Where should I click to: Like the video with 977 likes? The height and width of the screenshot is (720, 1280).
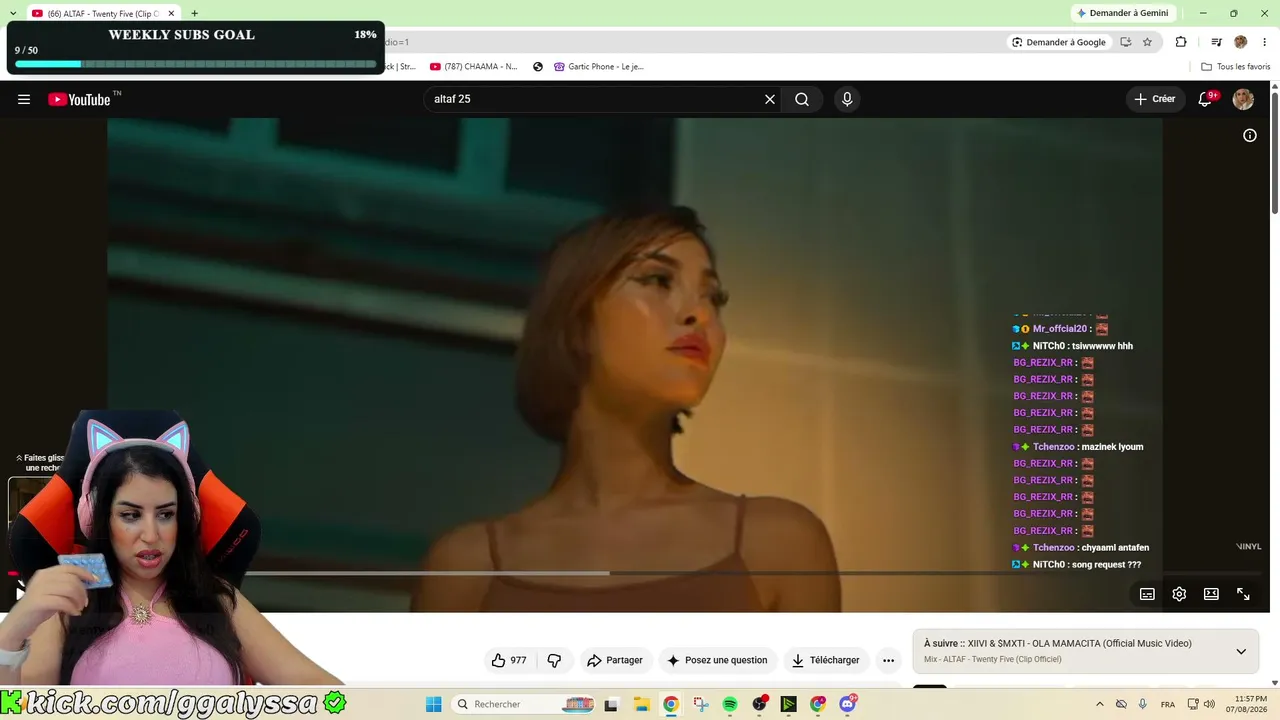click(x=509, y=660)
